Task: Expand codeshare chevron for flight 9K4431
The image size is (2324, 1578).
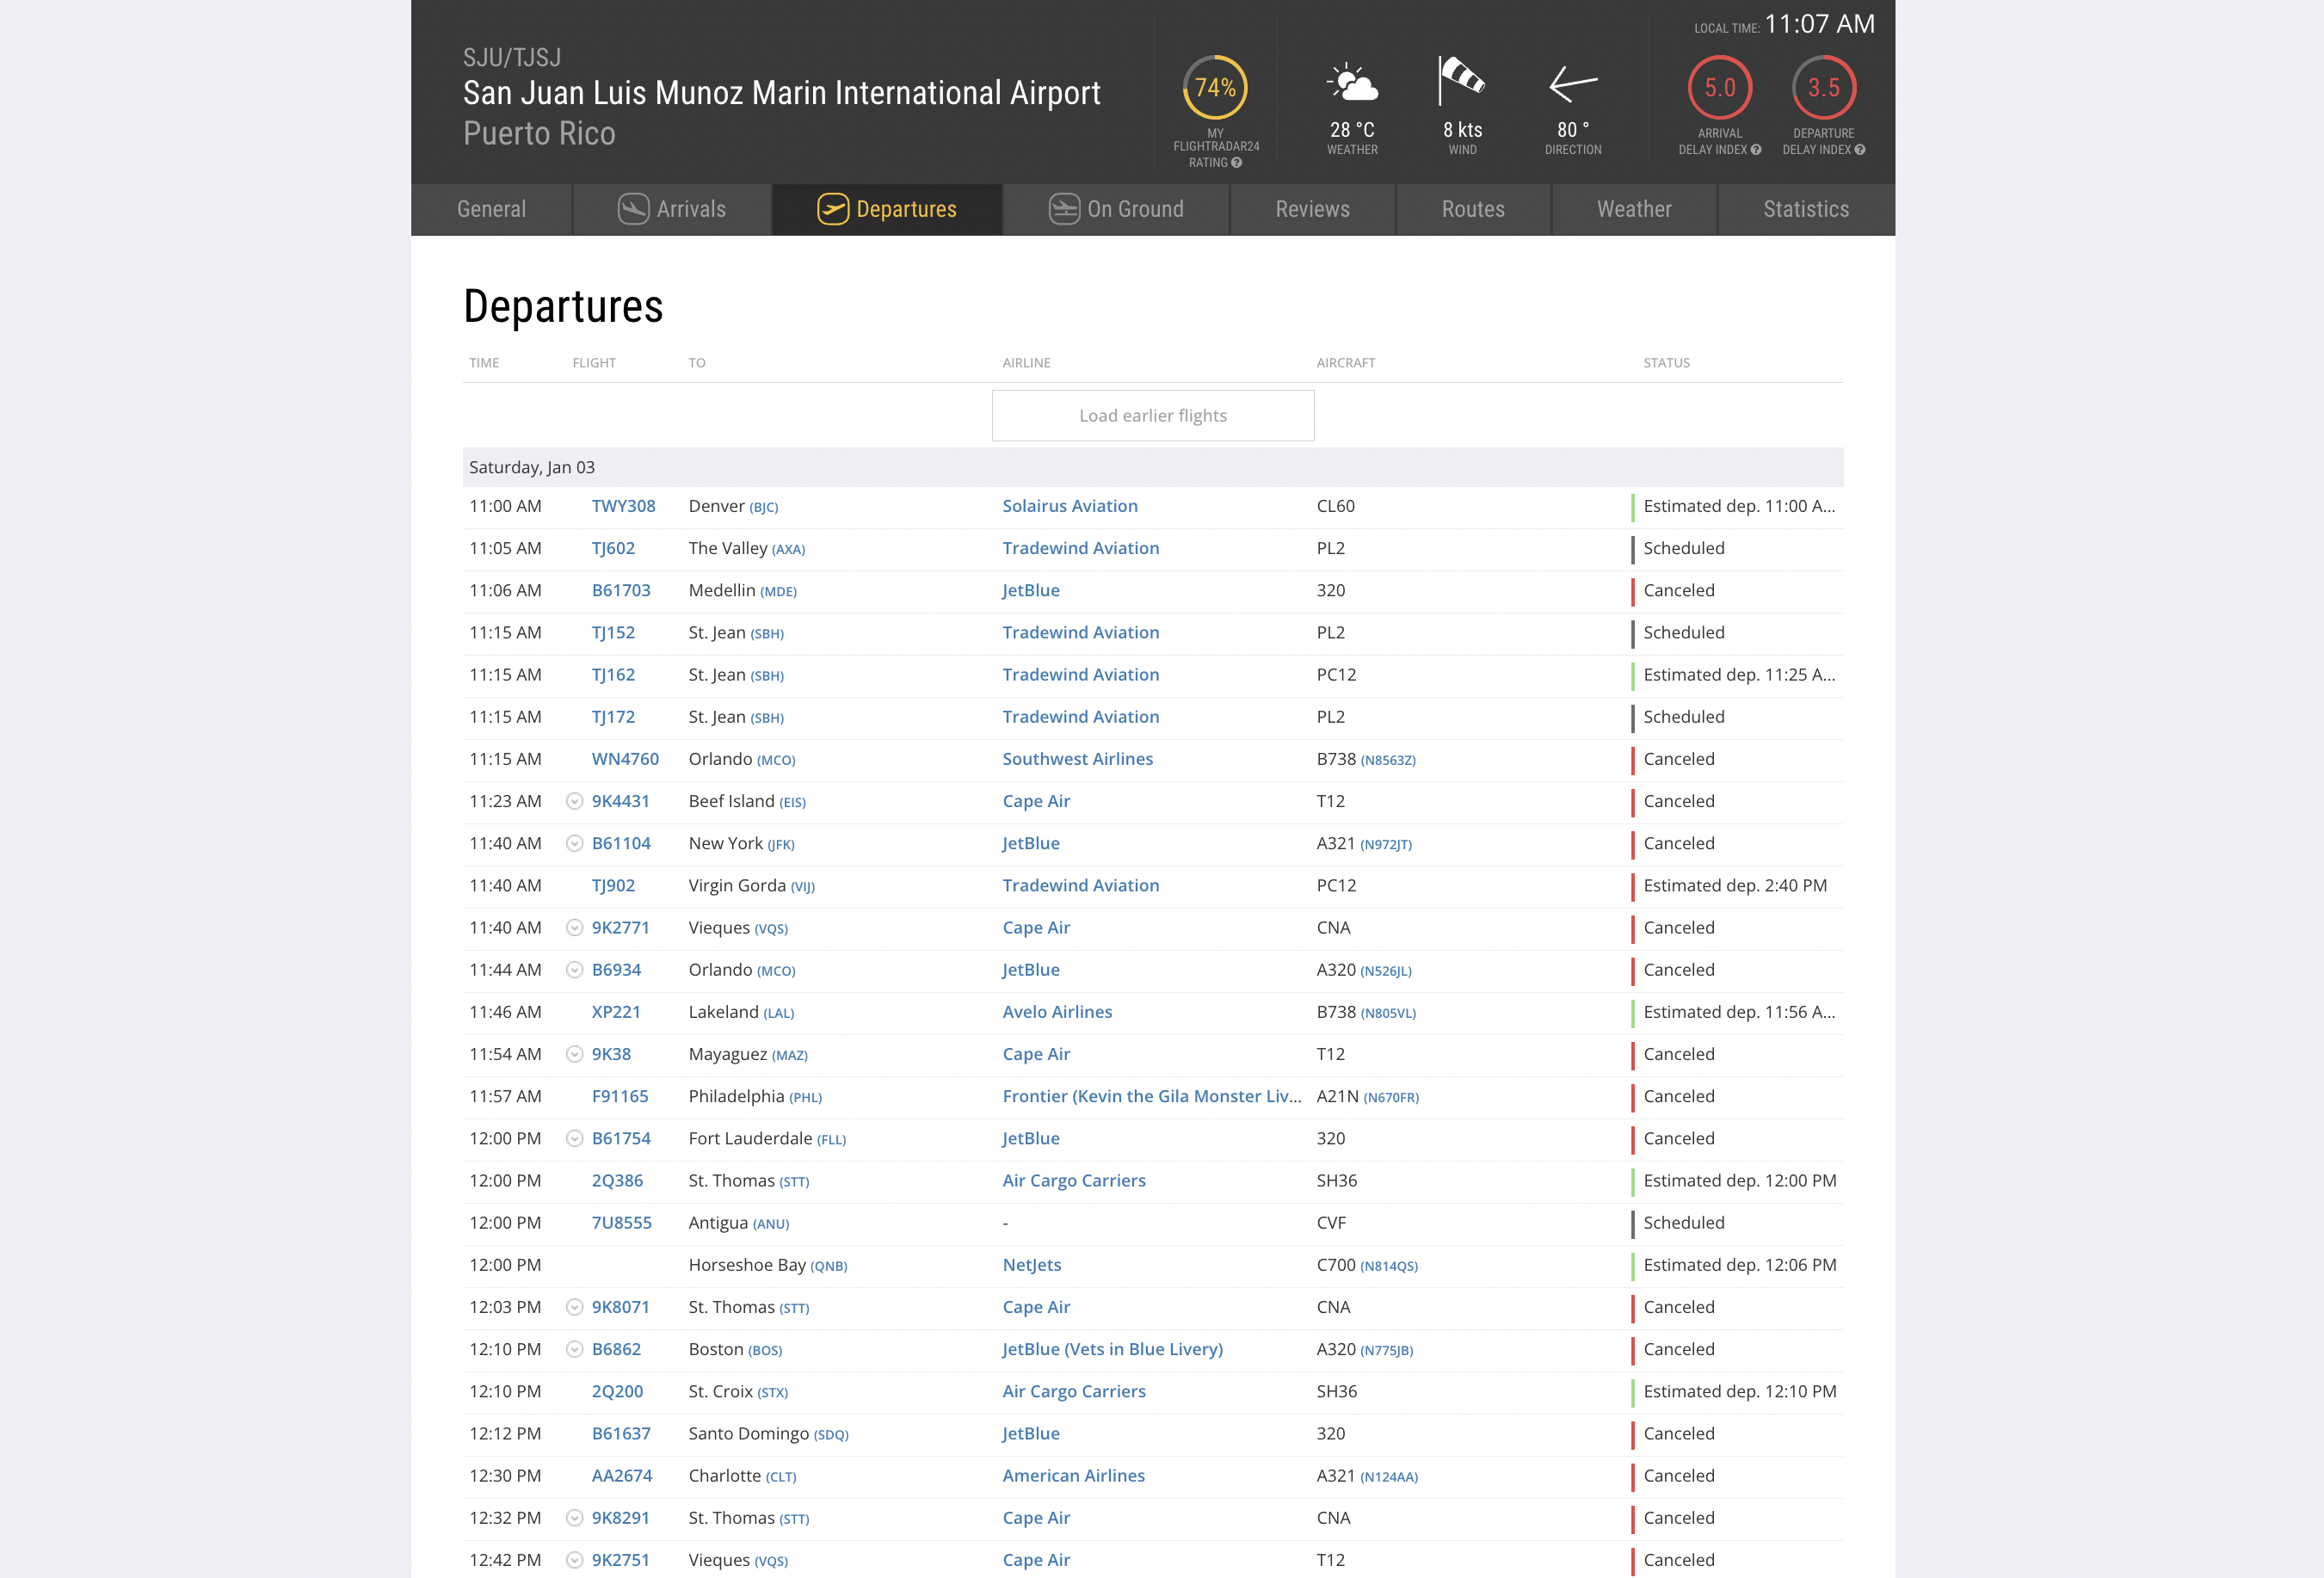Action: 575,801
